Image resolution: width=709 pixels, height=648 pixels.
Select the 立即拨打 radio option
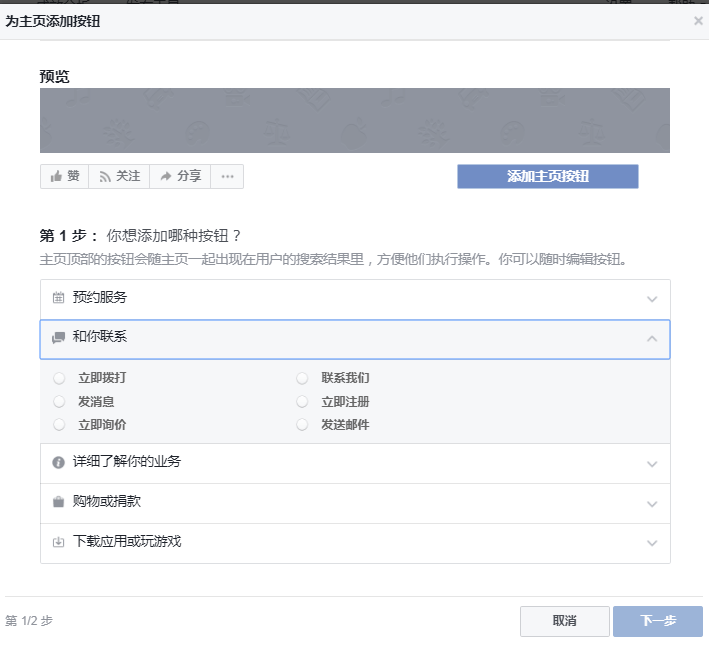[x=59, y=378]
